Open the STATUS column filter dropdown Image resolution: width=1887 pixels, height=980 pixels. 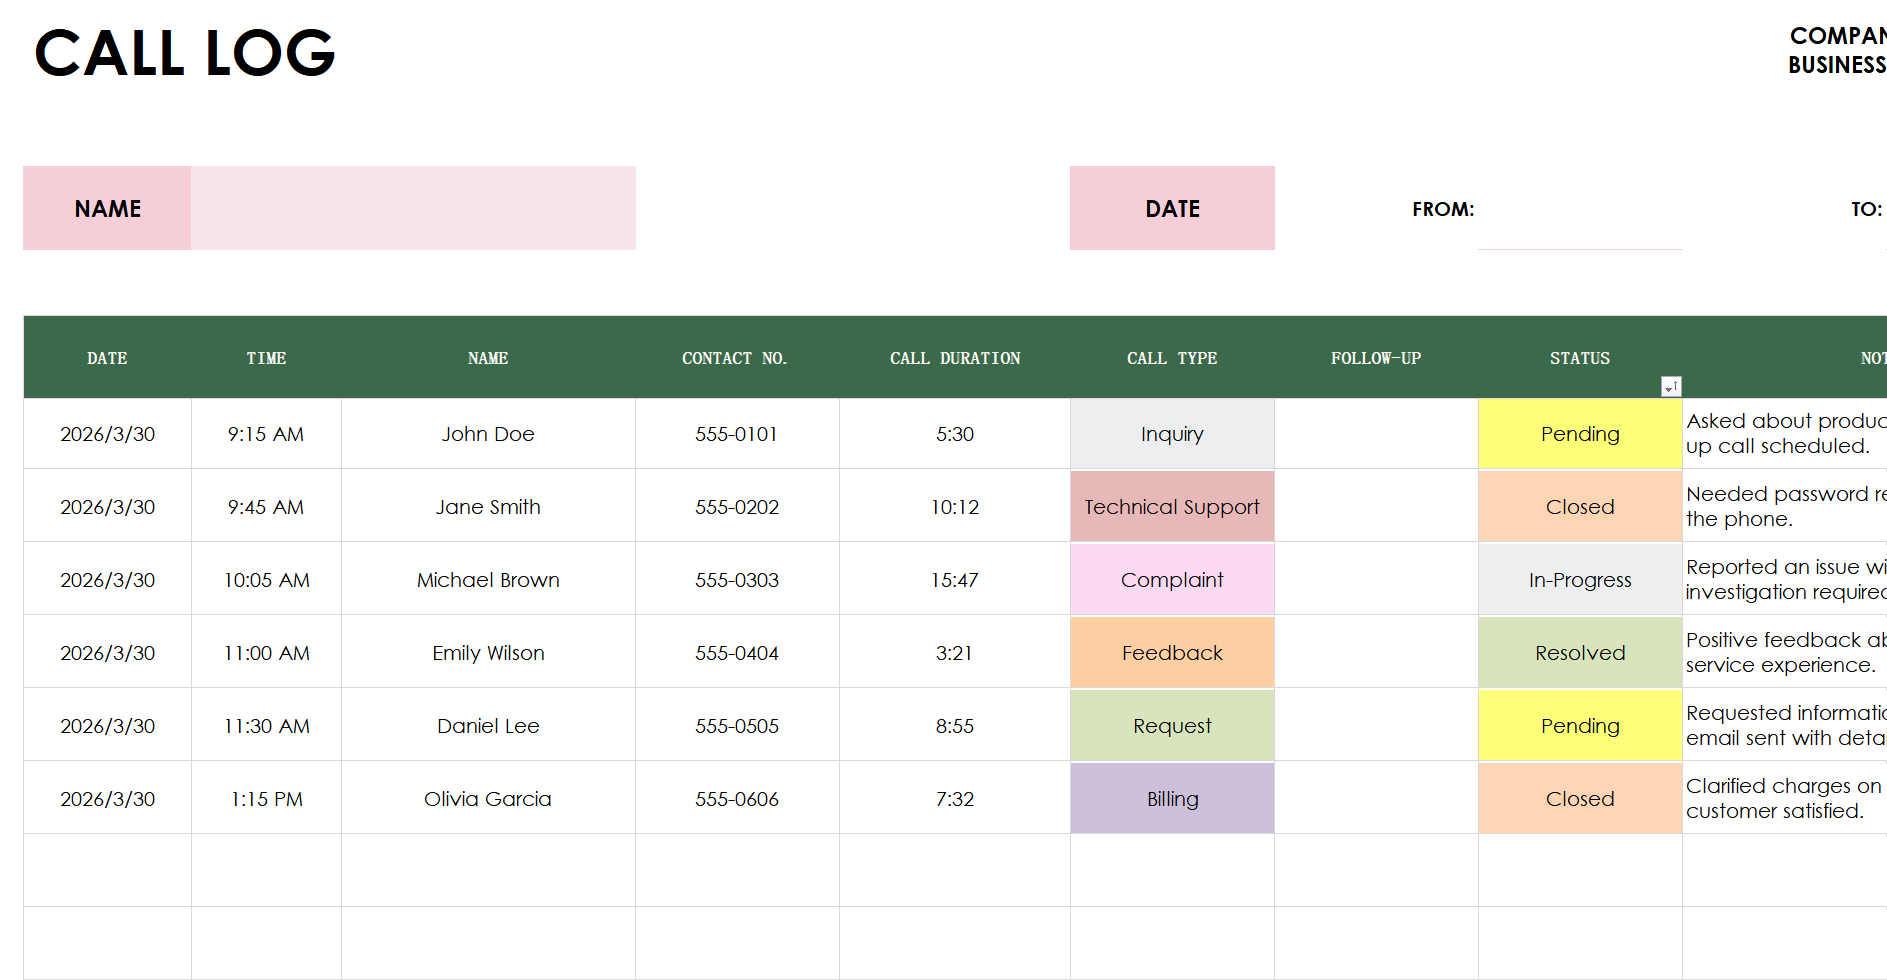coord(1671,387)
